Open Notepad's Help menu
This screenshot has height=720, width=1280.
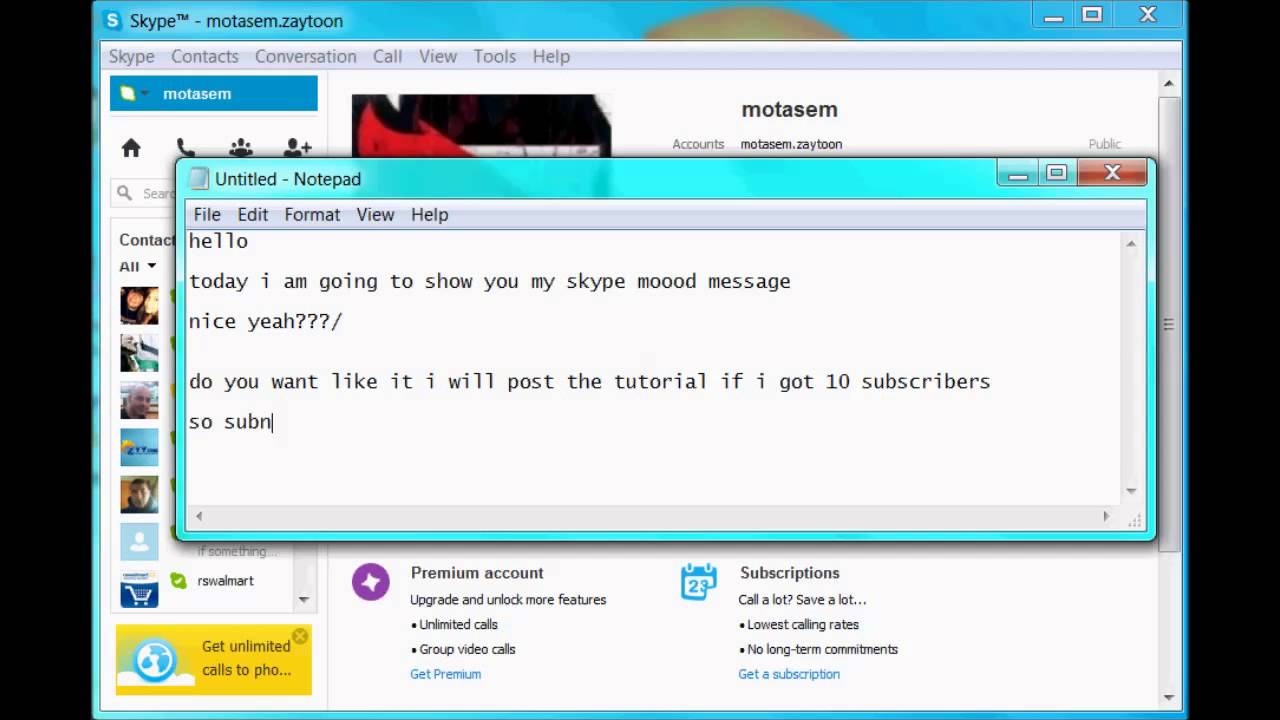click(429, 214)
